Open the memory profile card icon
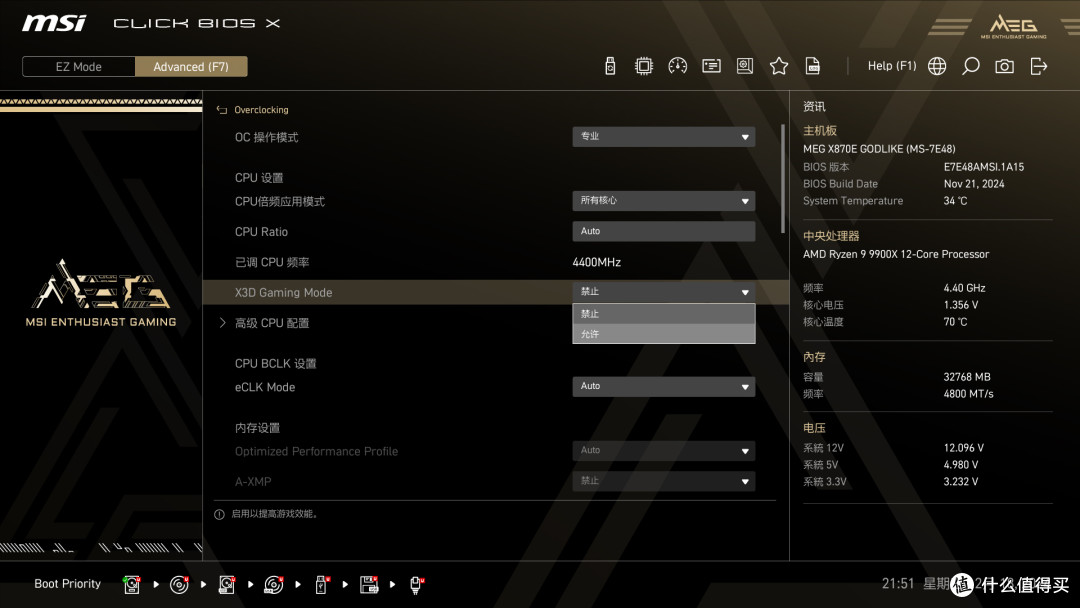 pos(711,66)
